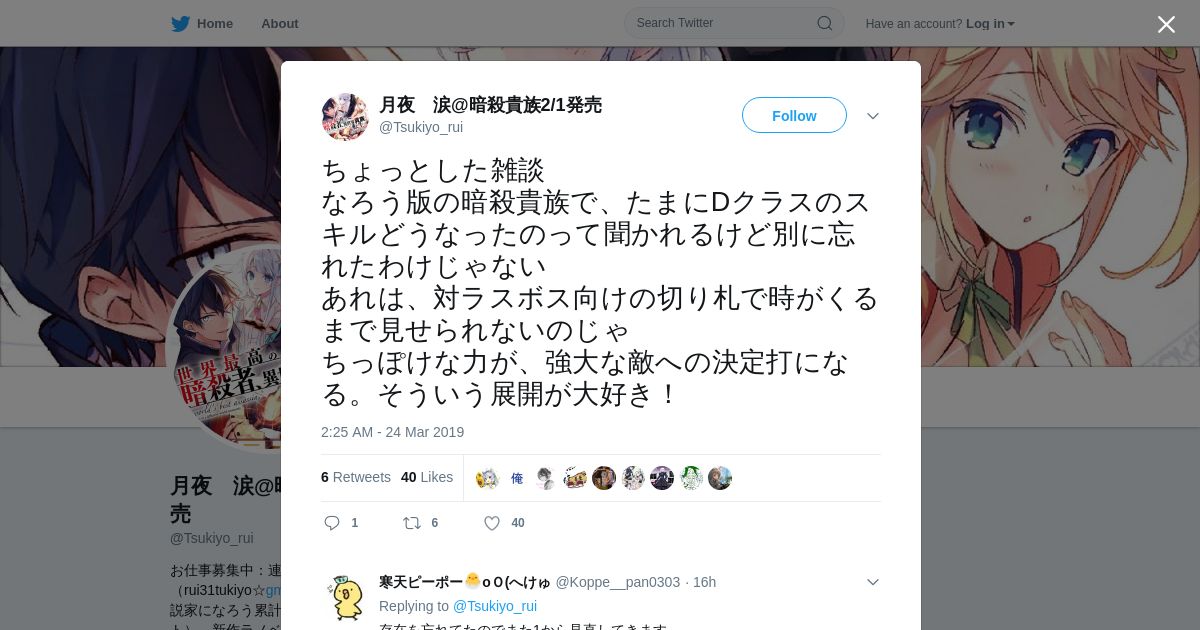The width and height of the screenshot is (1200, 630).
Task: Click the reply speech bubble icon
Action: pyautogui.click(x=333, y=523)
